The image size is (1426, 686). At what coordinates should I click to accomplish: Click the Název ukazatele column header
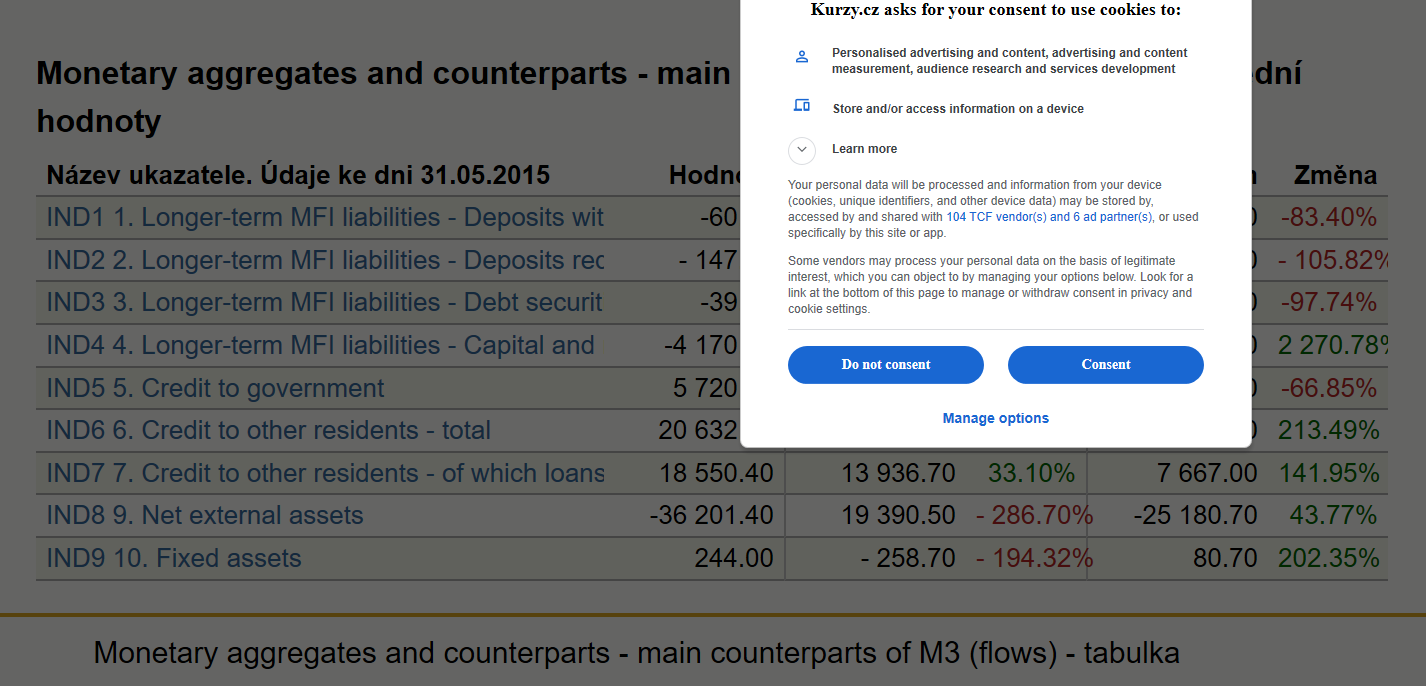[298, 176]
